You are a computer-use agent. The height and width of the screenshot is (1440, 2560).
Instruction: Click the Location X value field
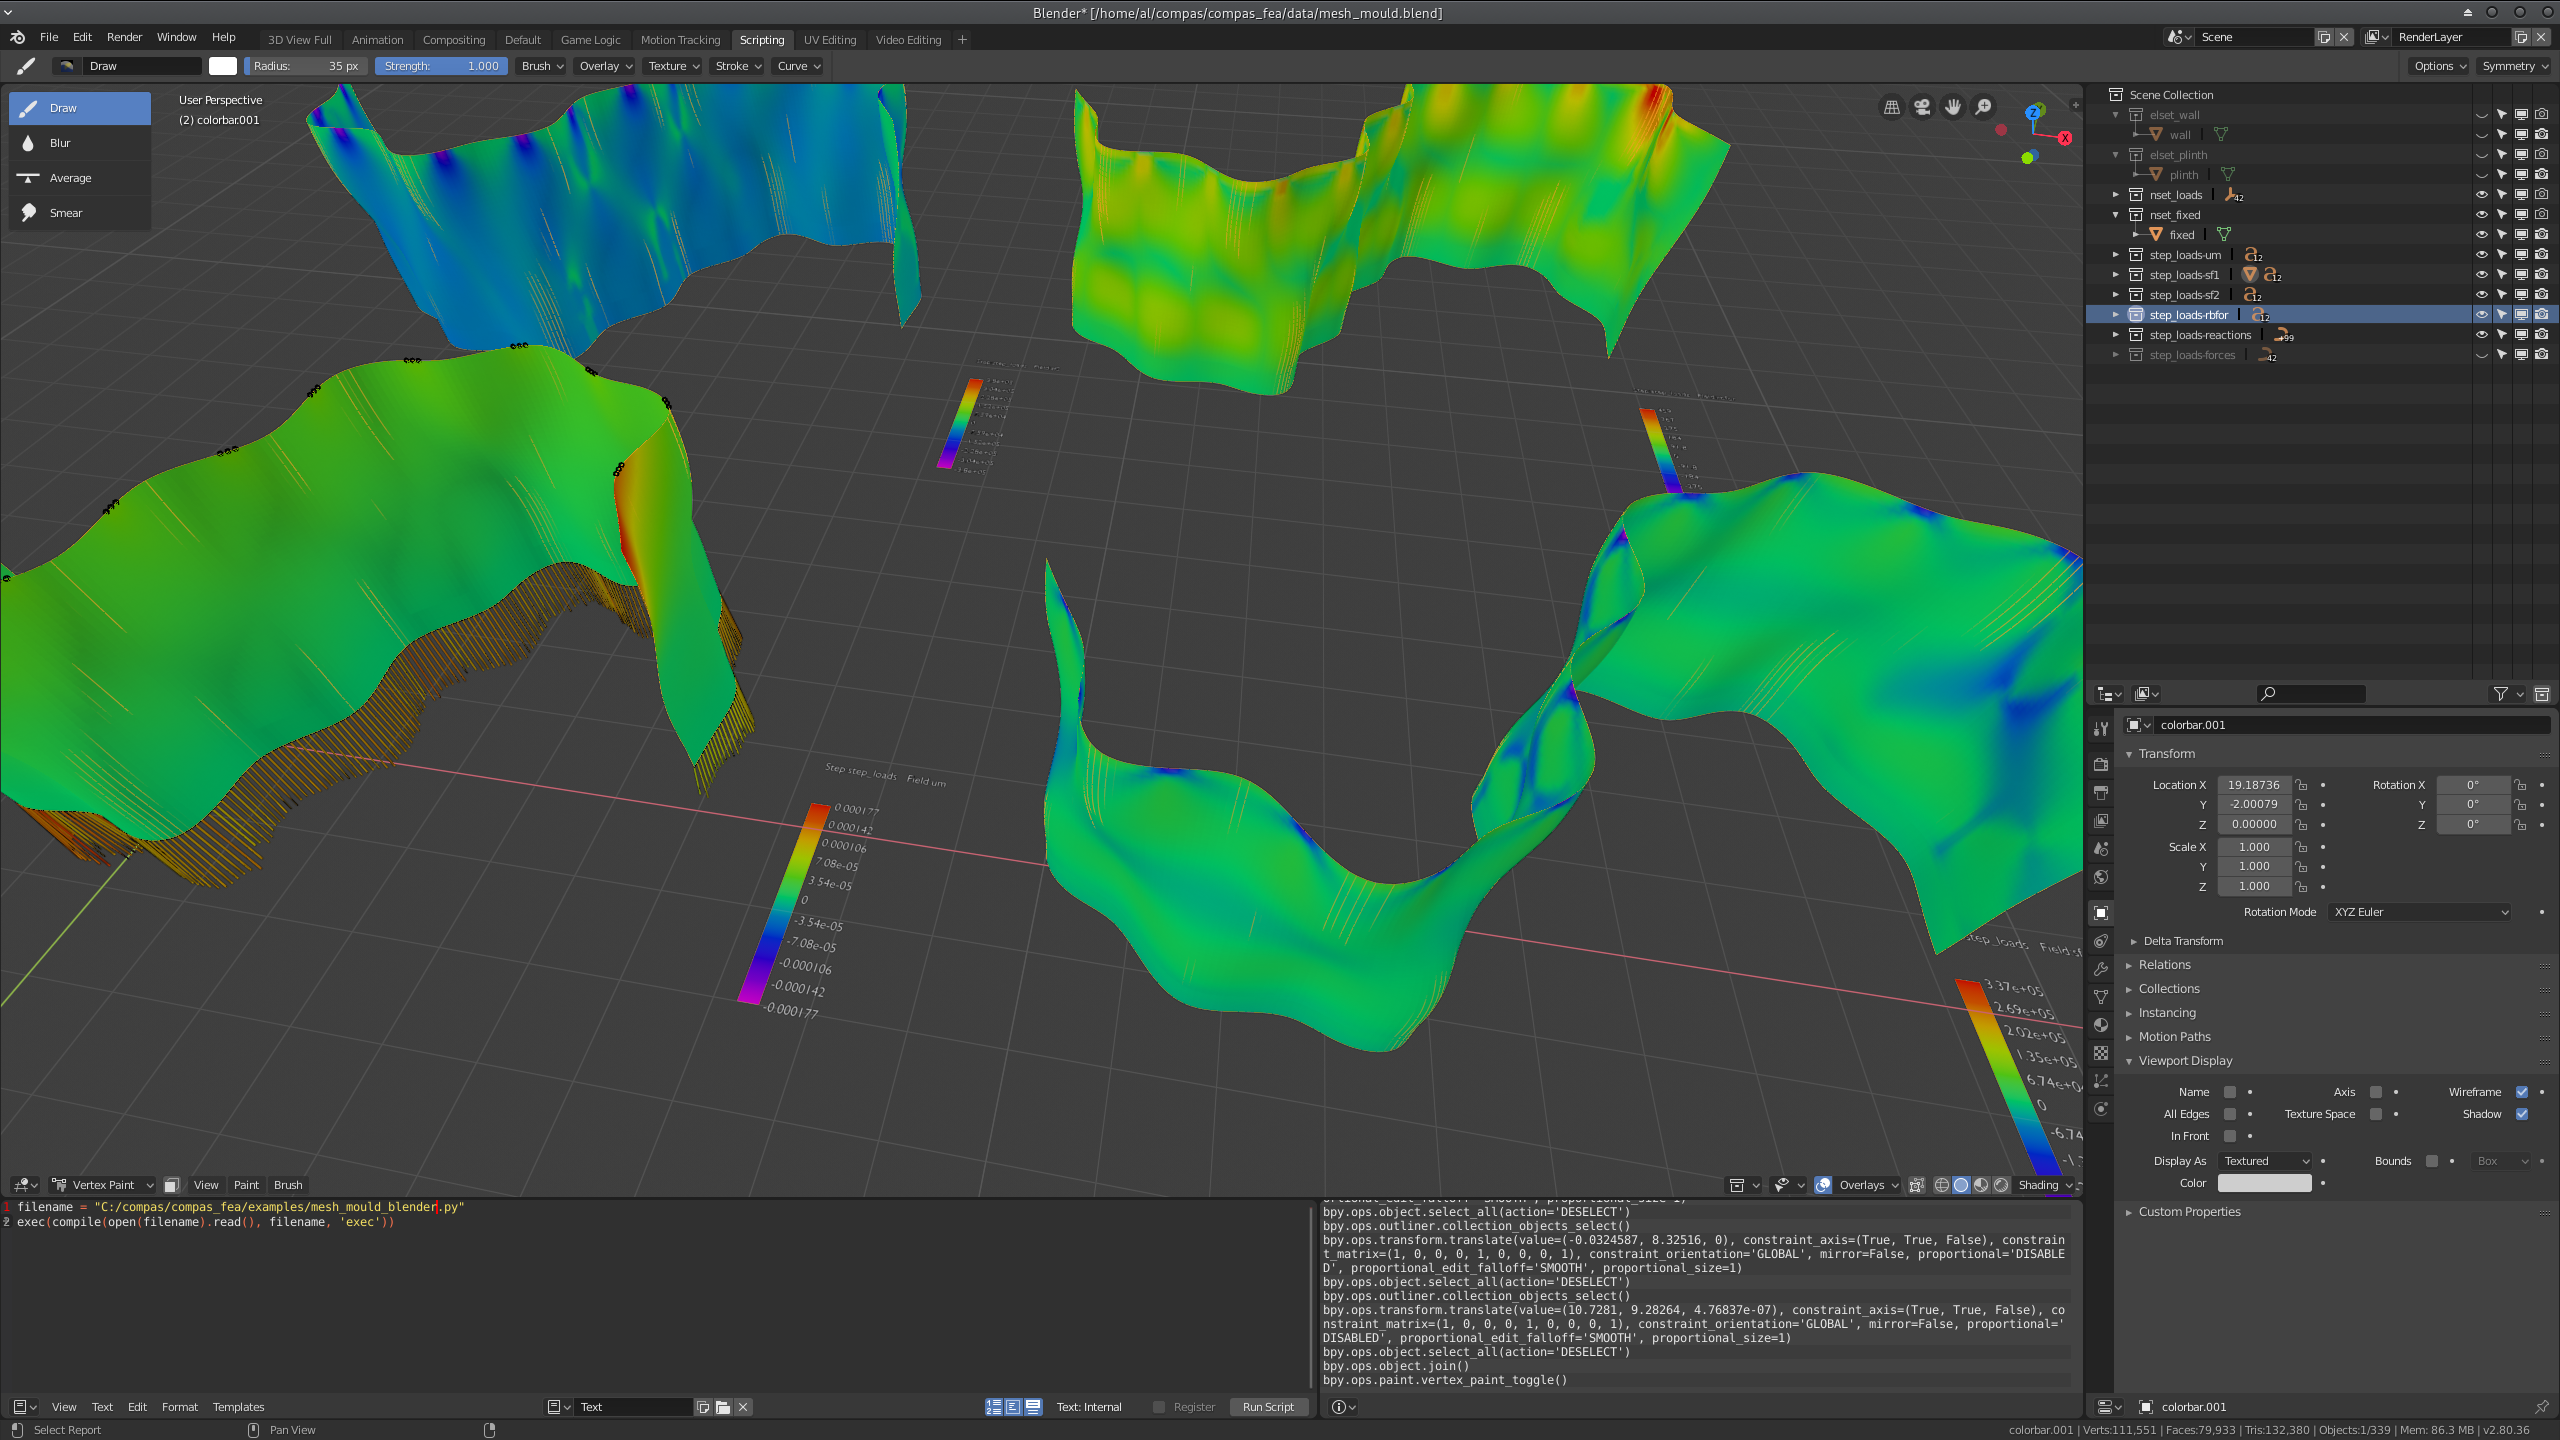click(2254, 784)
